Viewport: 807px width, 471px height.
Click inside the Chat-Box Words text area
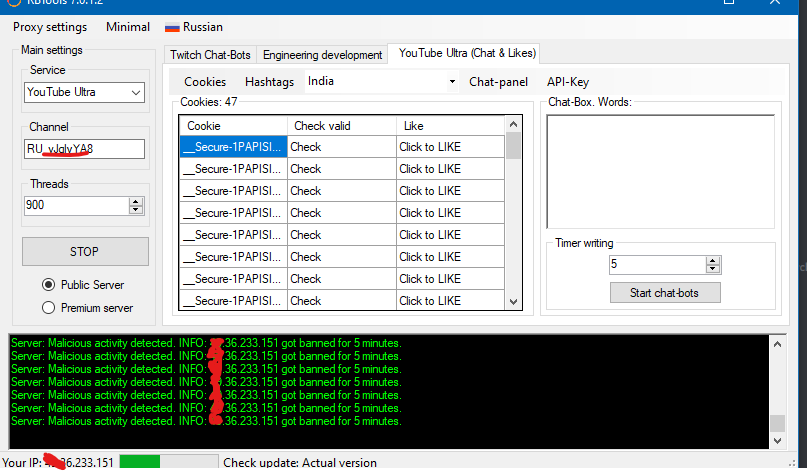tap(660, 171)
